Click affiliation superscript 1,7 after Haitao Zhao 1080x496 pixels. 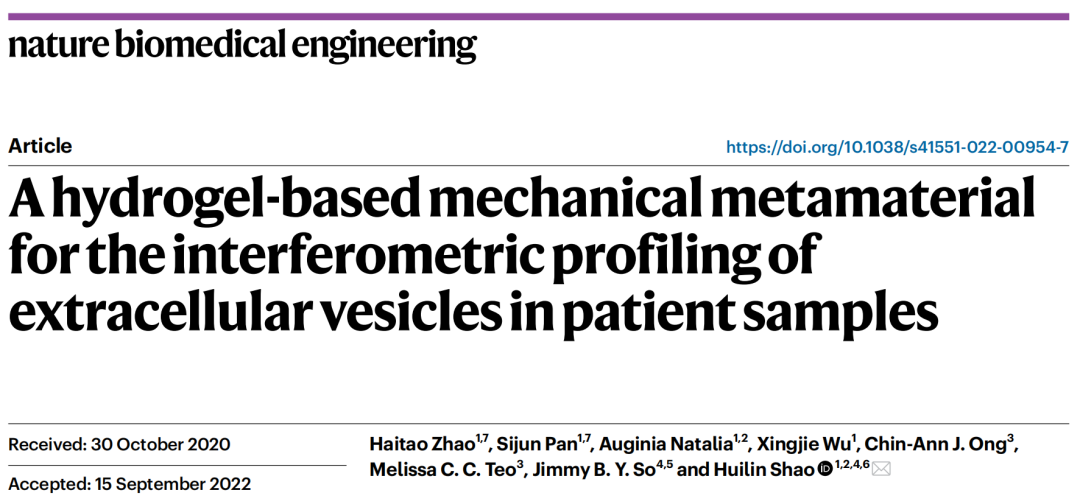(x=482, y=438)
